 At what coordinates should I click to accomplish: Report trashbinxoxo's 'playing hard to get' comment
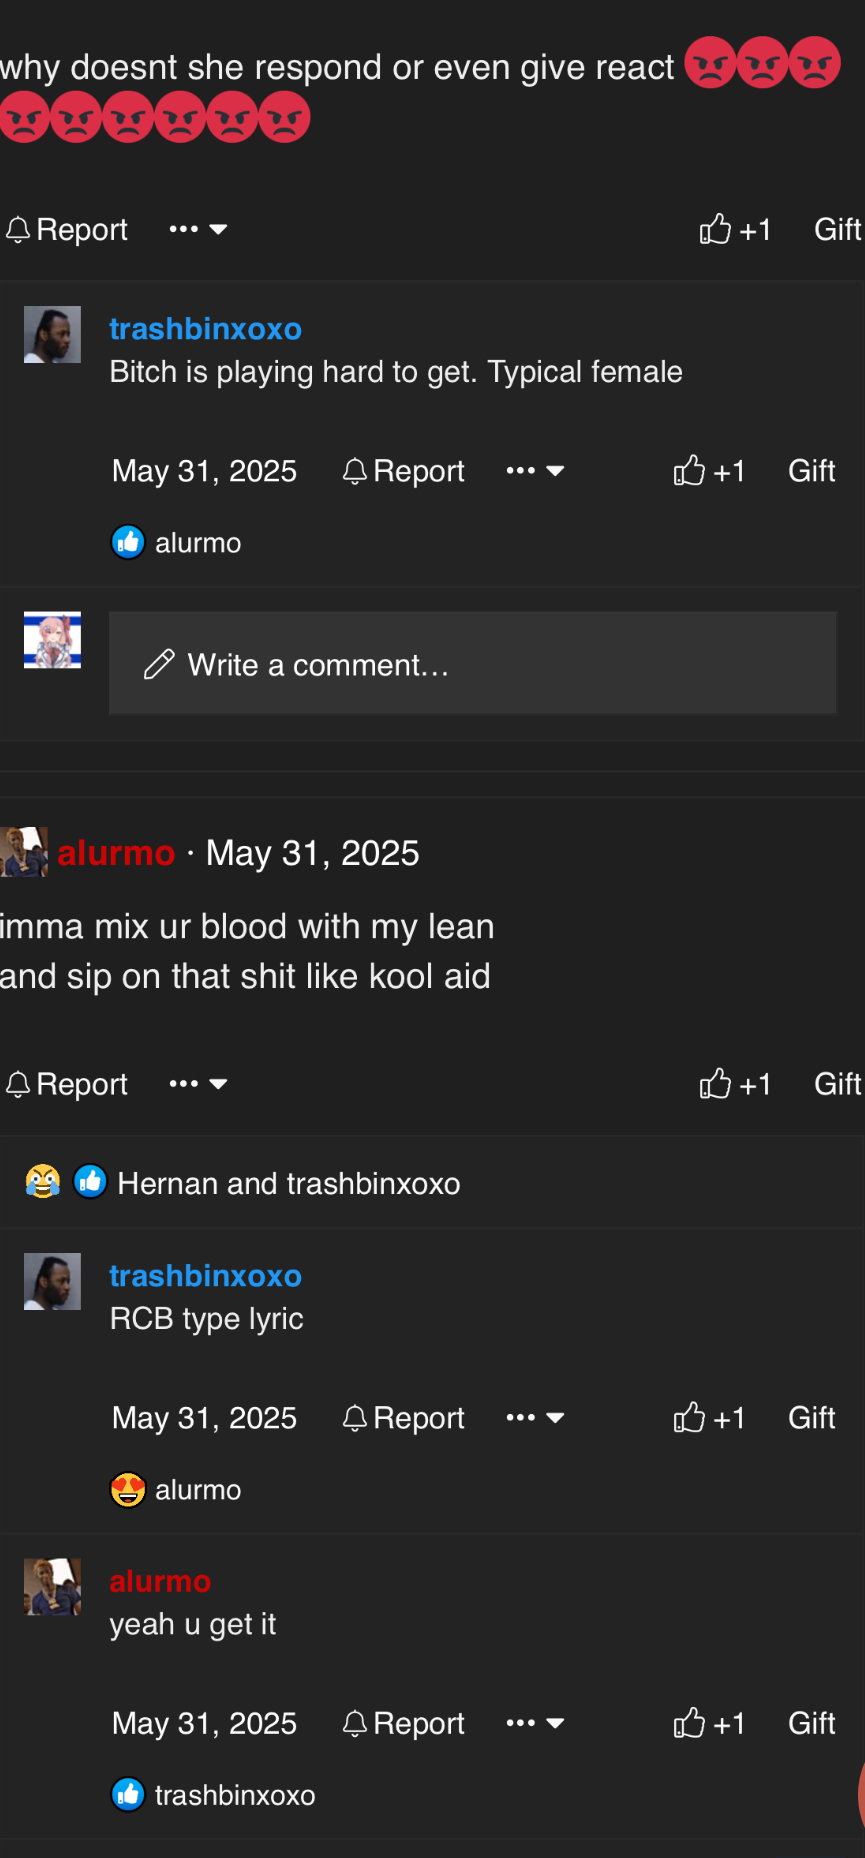(404, 471)
